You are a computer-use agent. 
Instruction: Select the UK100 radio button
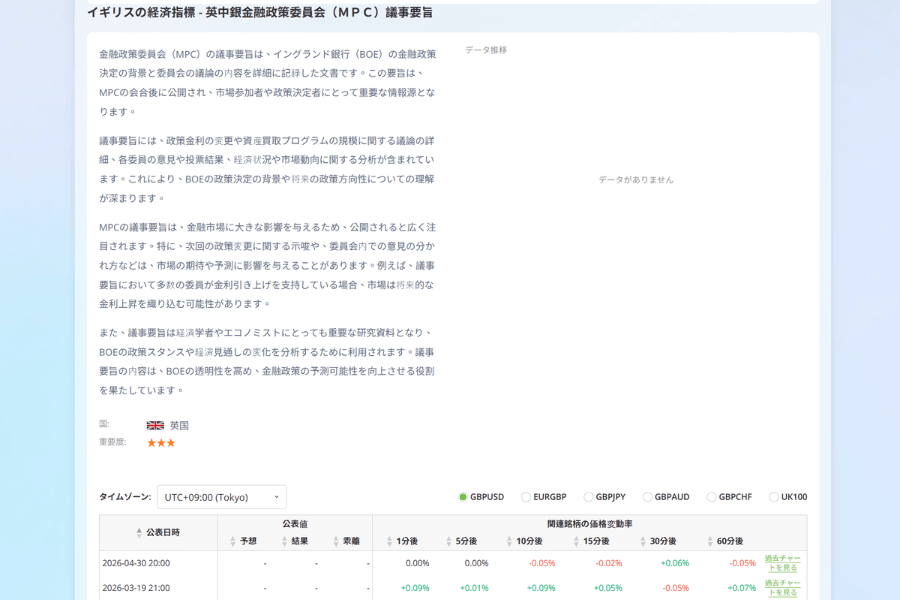(774, 497)
